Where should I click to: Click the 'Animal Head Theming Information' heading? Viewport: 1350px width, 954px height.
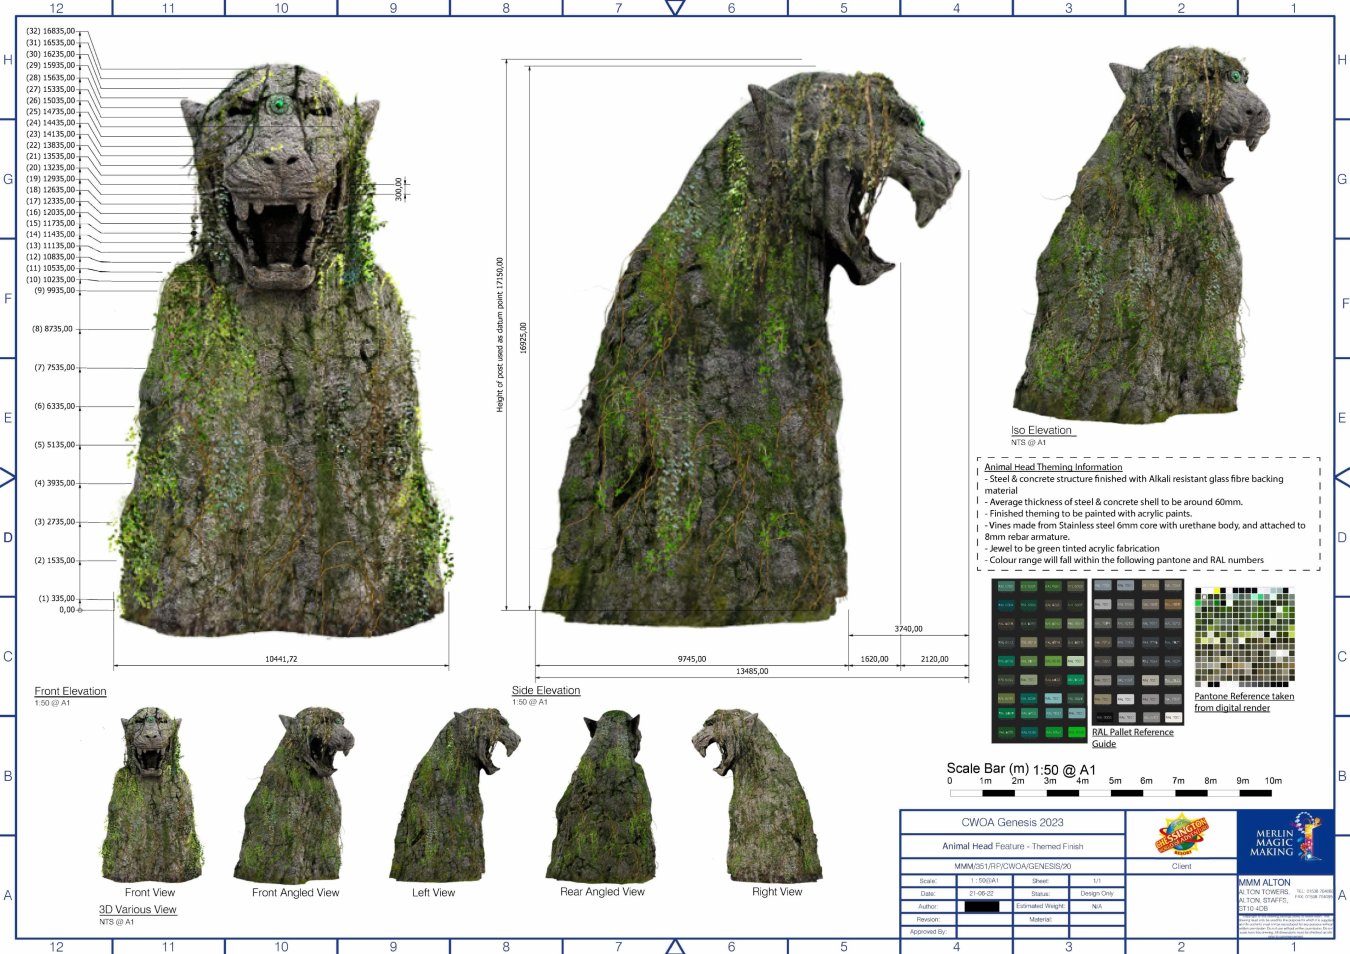tap(1053, 467)
